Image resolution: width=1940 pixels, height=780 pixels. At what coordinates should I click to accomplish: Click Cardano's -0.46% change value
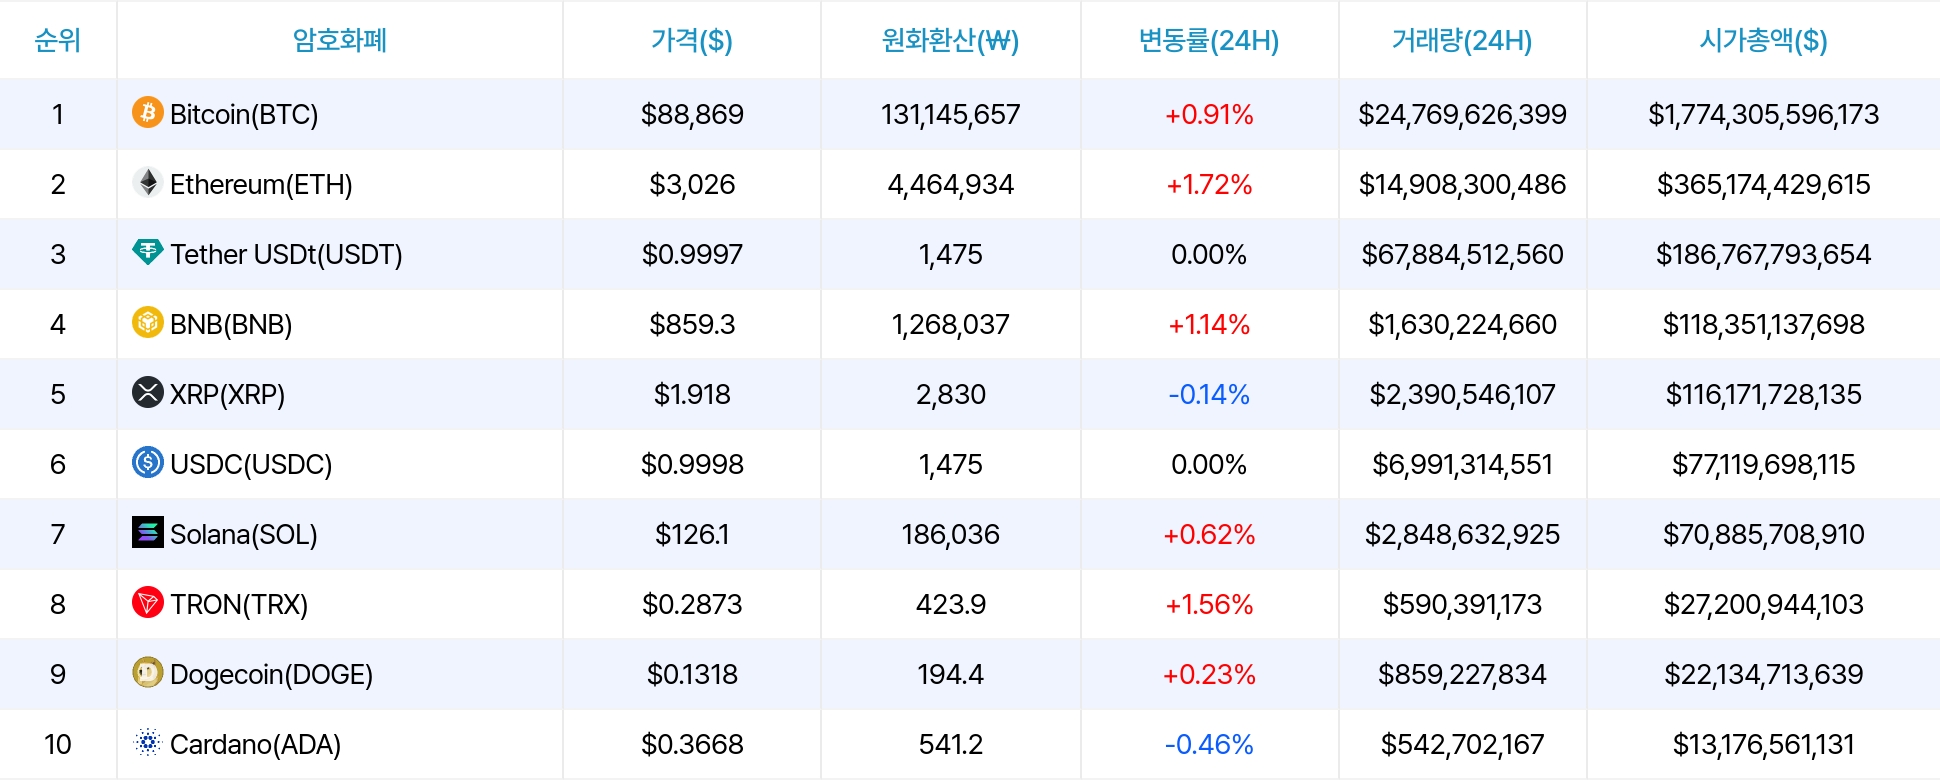(1209, 744)
